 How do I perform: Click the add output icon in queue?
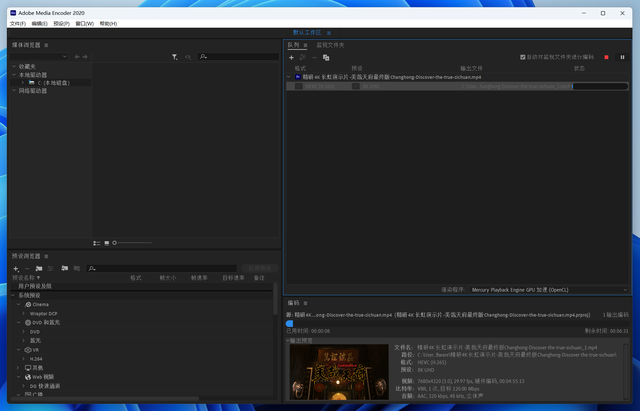coord(303,58)
